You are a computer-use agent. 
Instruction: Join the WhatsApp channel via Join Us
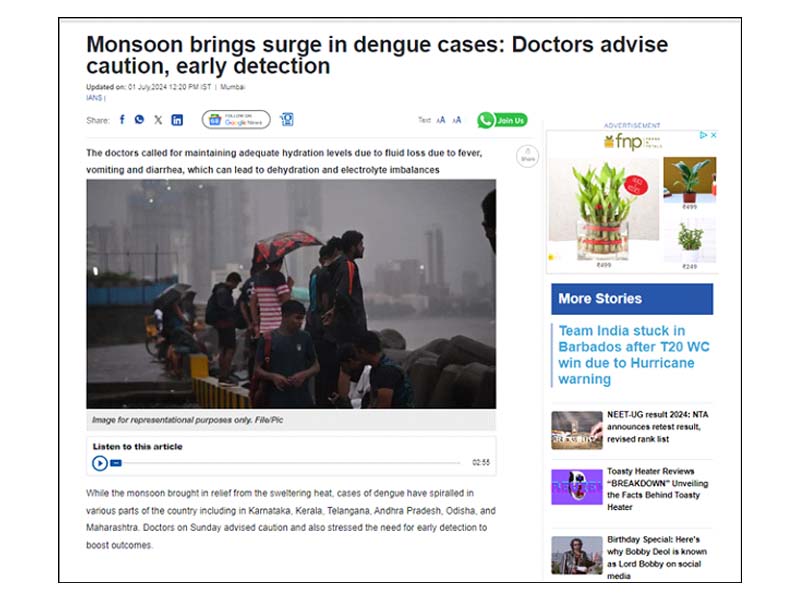pyautogui.click(x=502, y=120)
